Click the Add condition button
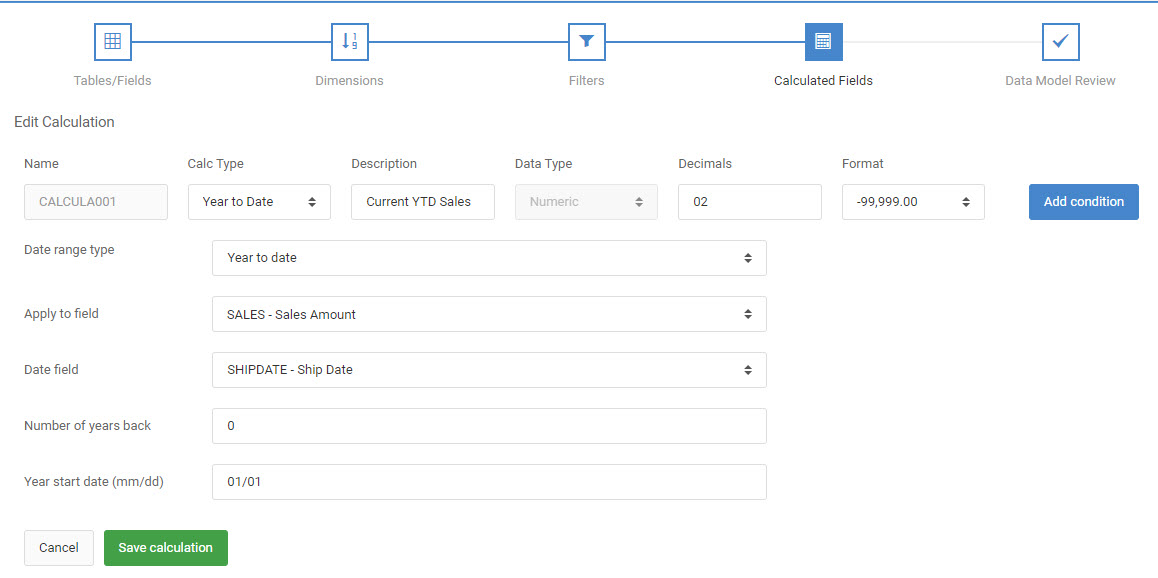Screen dimensions: 1158x578 pos(1083,202)
